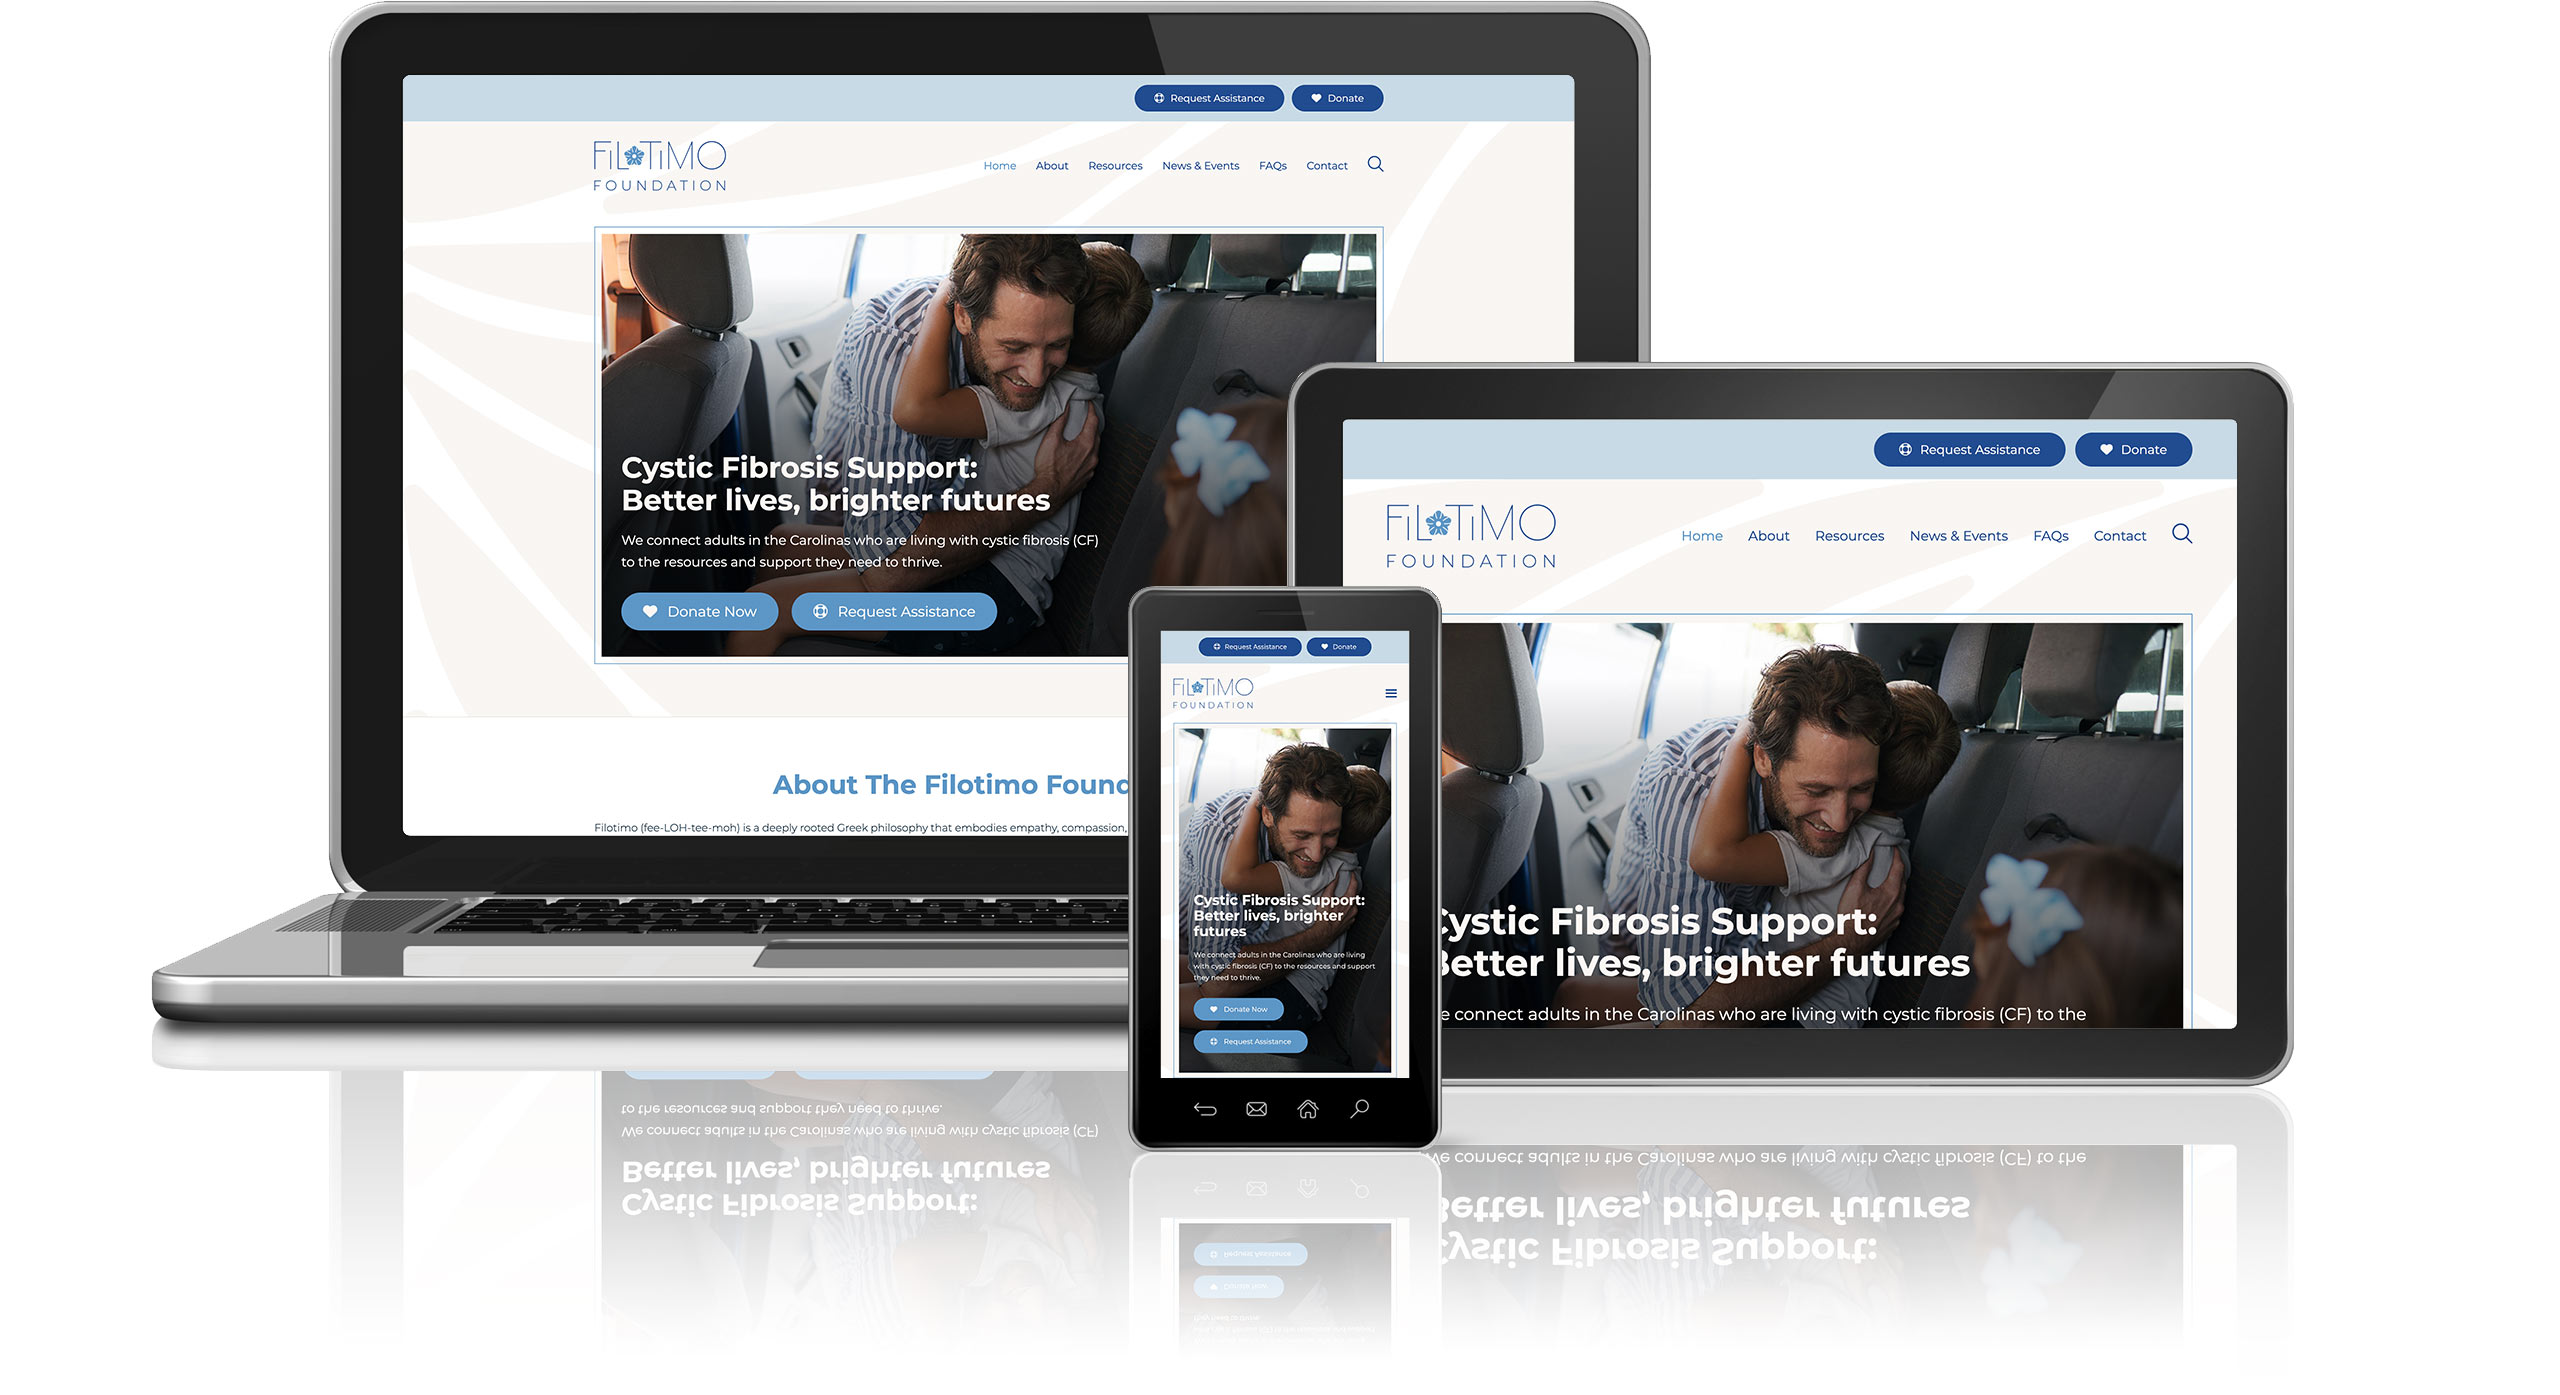
Task: Select the Contact menu tab
Action: coord(1324,167)
